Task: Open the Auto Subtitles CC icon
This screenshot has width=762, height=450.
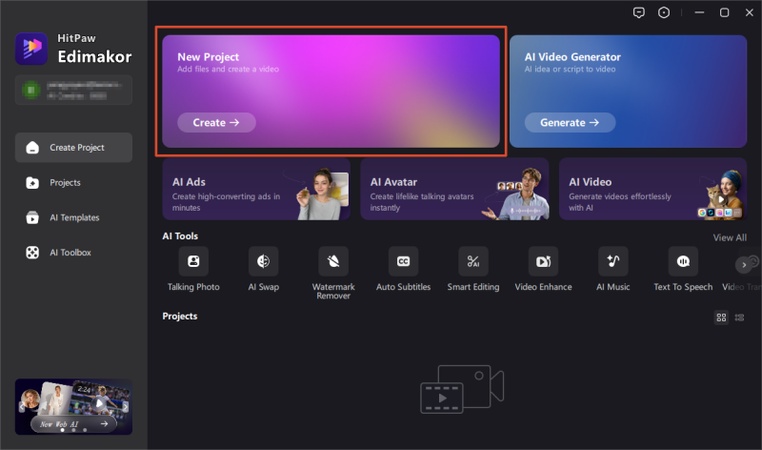Action: pyautogui.click(x=403, y=261)
